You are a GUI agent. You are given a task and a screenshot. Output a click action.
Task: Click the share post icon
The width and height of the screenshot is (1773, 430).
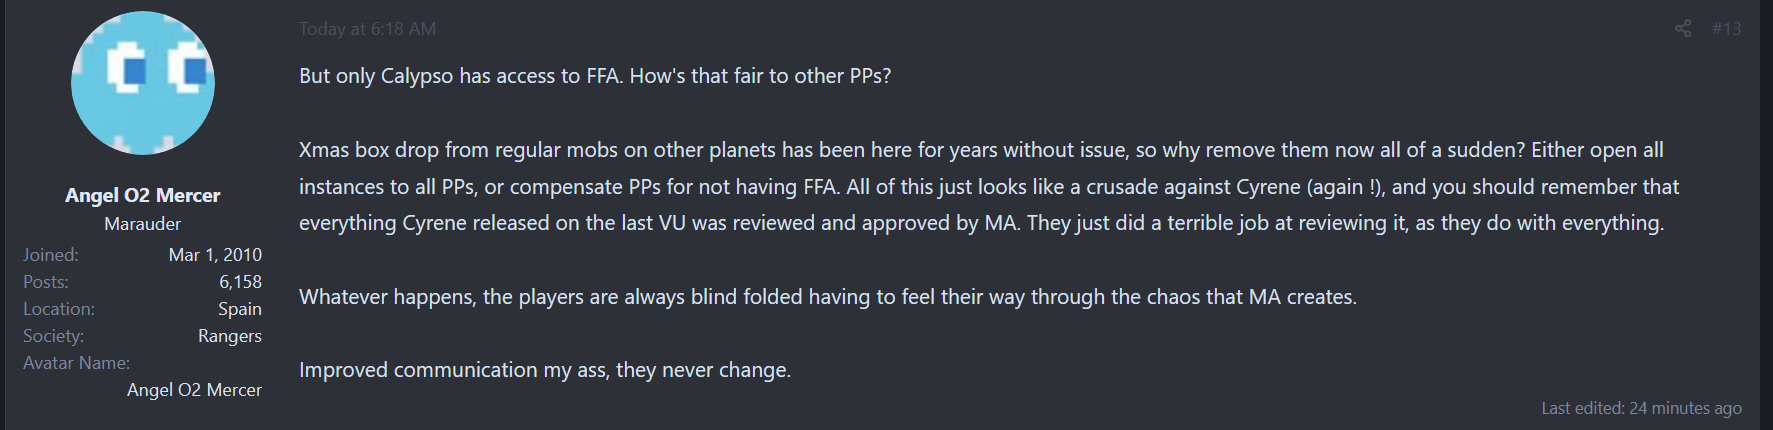point(1683,29)
